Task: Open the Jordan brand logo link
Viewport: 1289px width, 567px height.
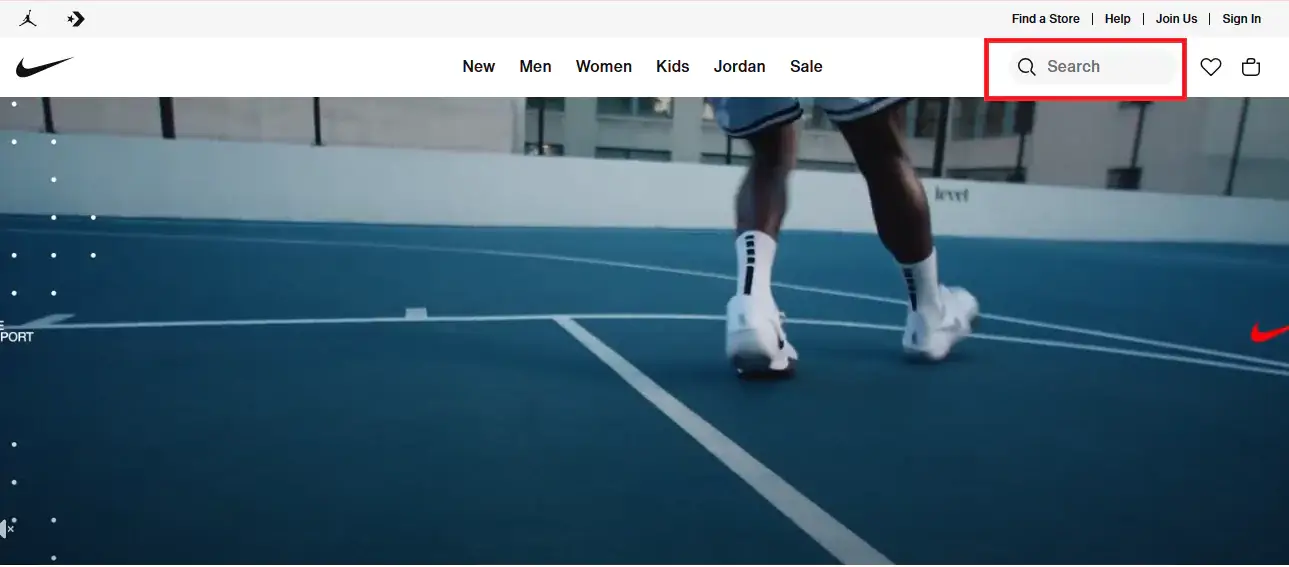Action: click(x=27, y=19)
